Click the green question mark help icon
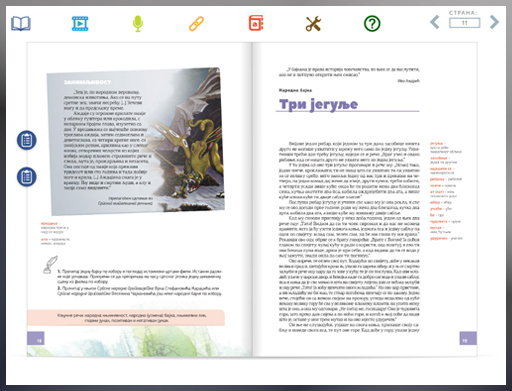The image size is (512, 391). tap(372, 24)
